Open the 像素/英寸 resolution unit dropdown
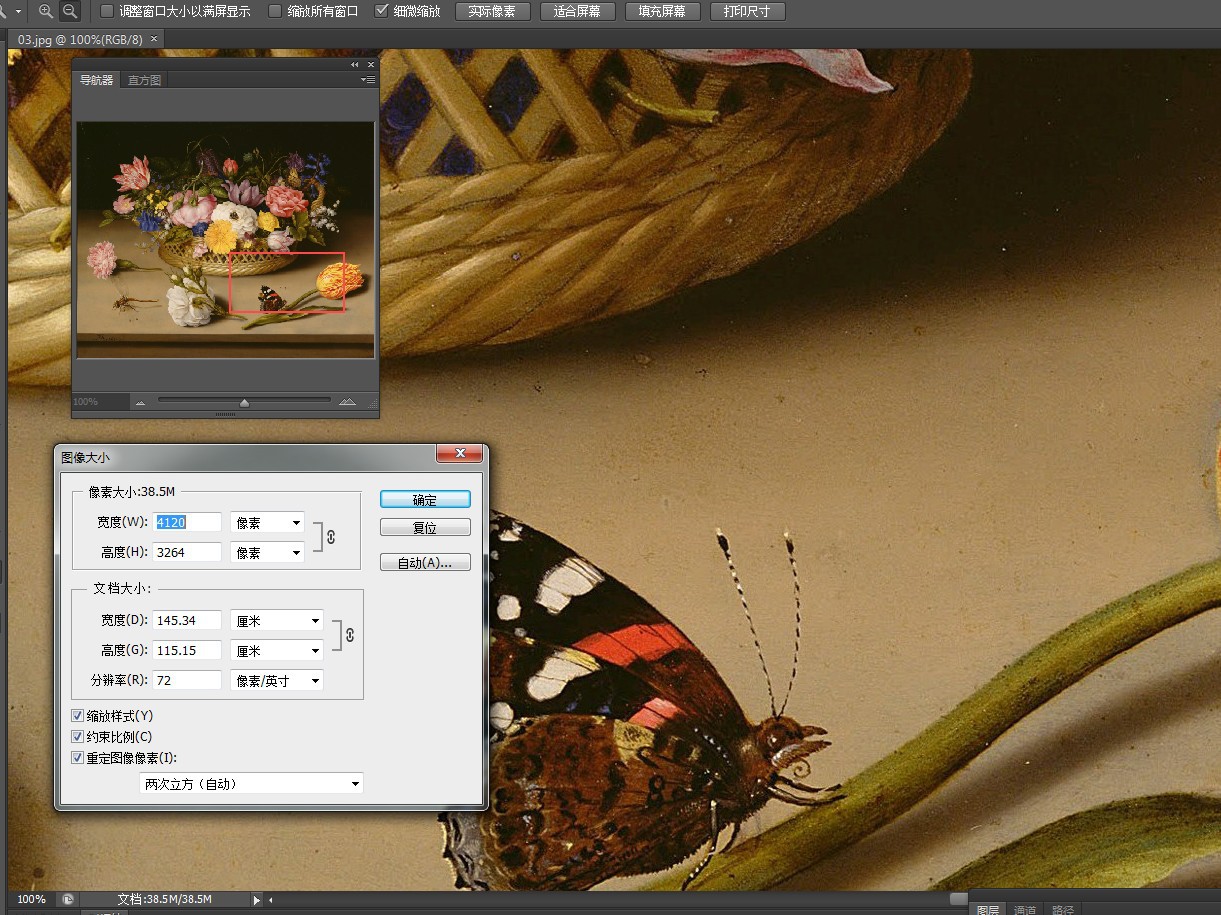The height and width of the screenshot is (915, 1221). pos(277,680)
